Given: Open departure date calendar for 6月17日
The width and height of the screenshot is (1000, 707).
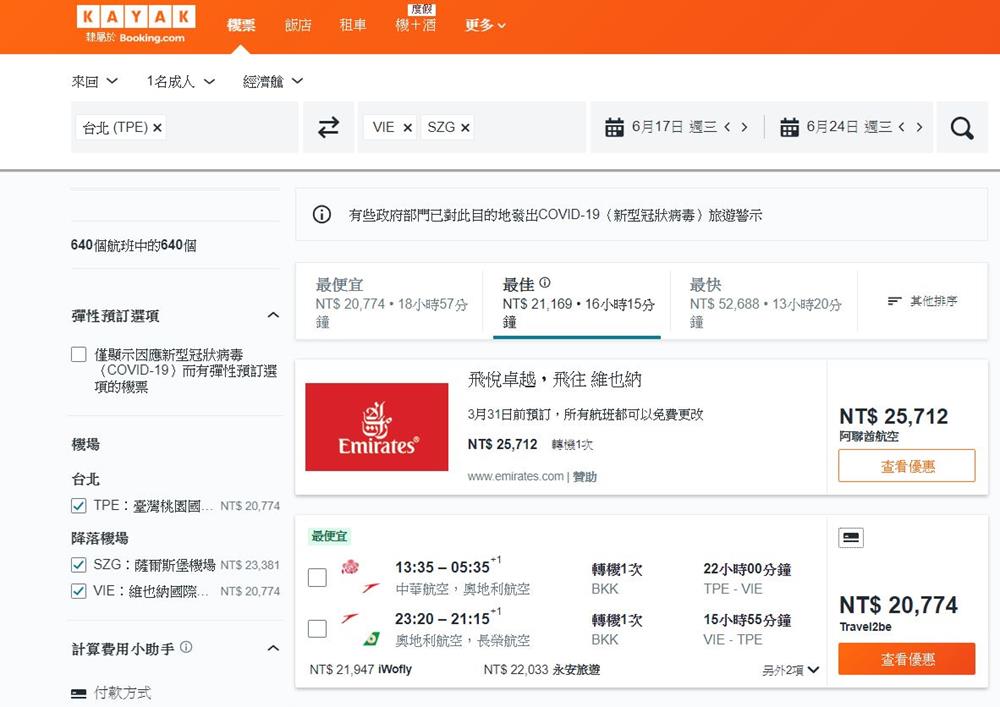Looking at the screenshot, I should point(660,127).
